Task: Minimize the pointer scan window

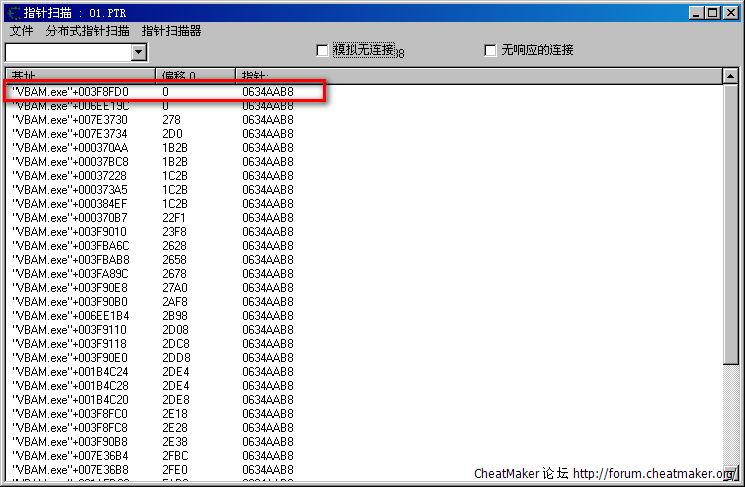Action: [x=696, y=13]
